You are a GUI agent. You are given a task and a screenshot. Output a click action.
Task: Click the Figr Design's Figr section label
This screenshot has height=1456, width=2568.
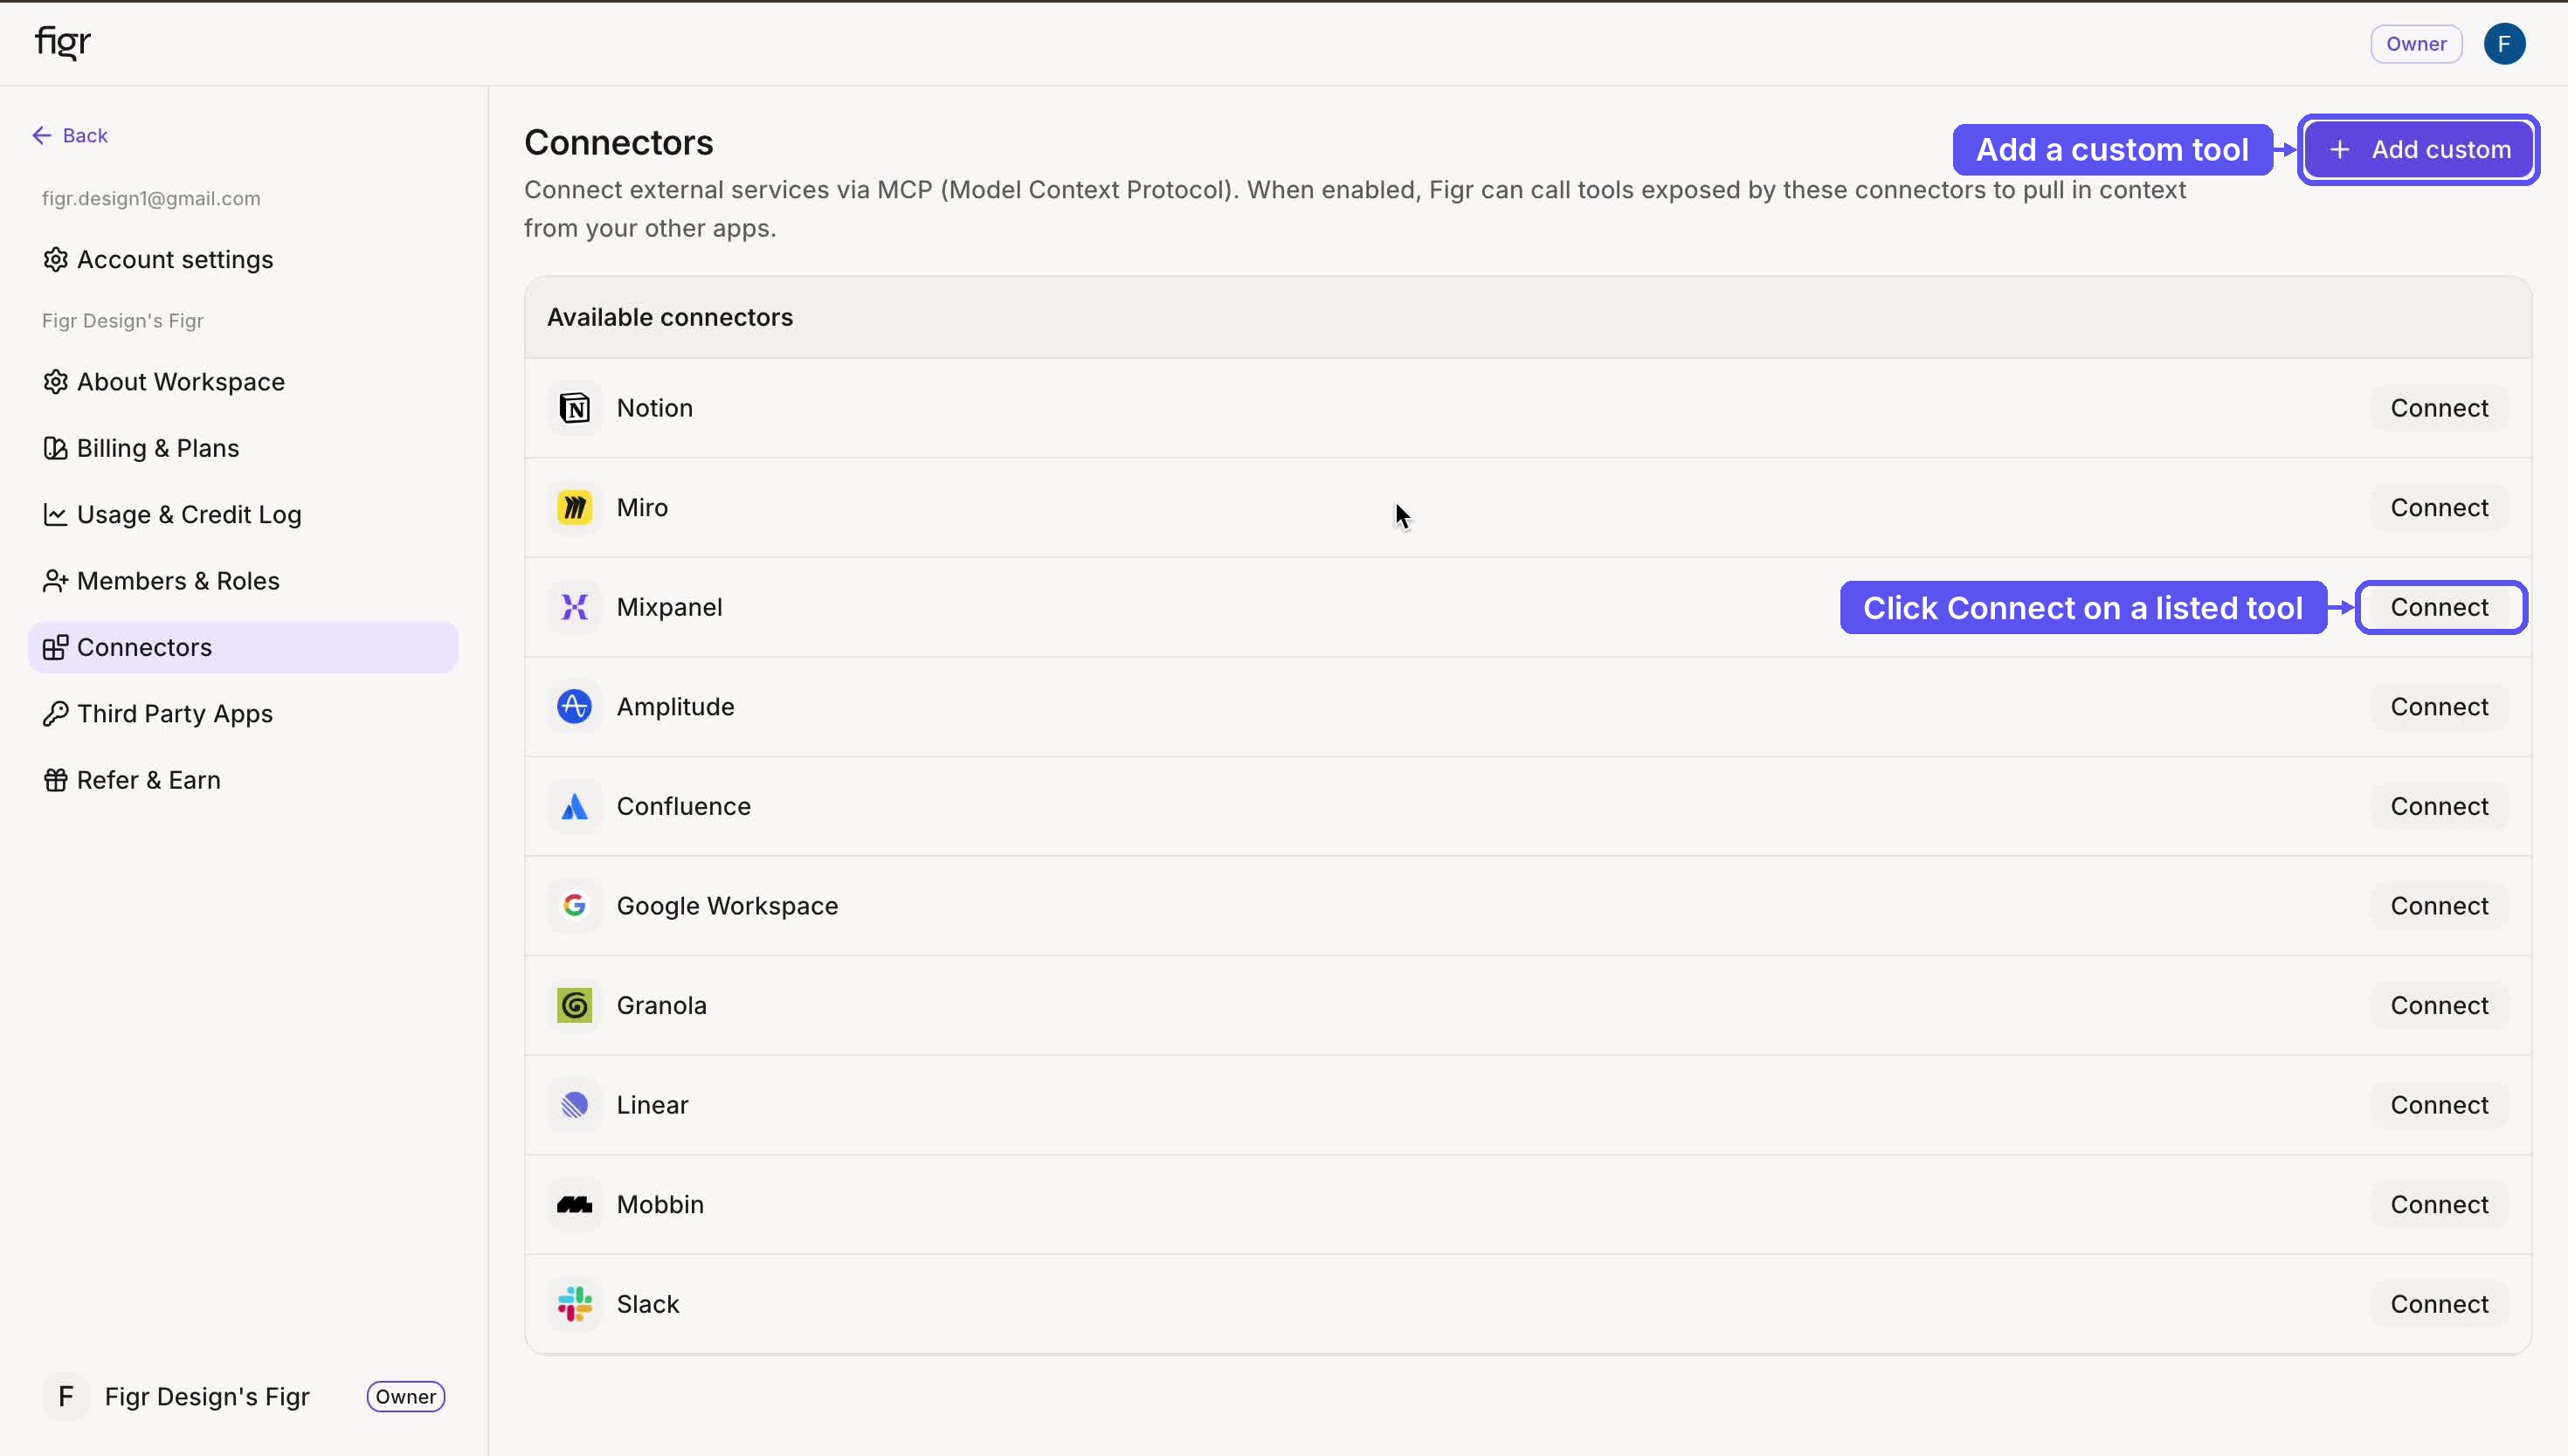123,321
